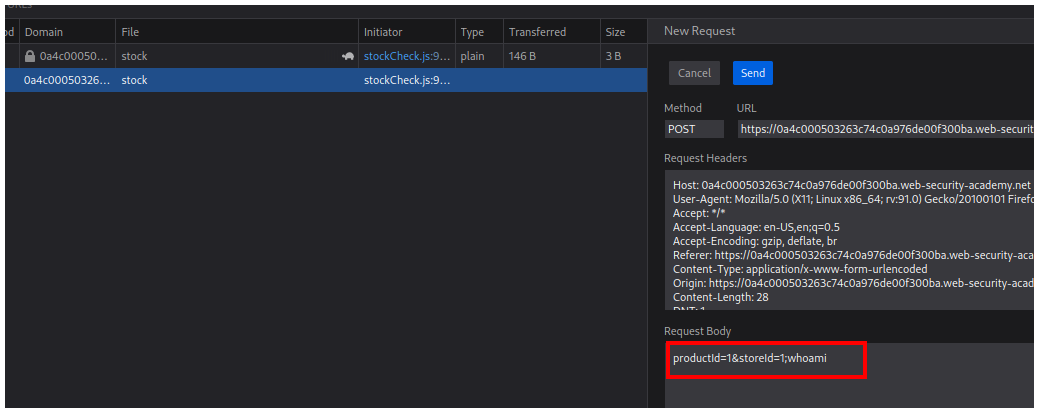
Task: Click the turtle icon beside the first stock file
Action: (x=347, y=57)
